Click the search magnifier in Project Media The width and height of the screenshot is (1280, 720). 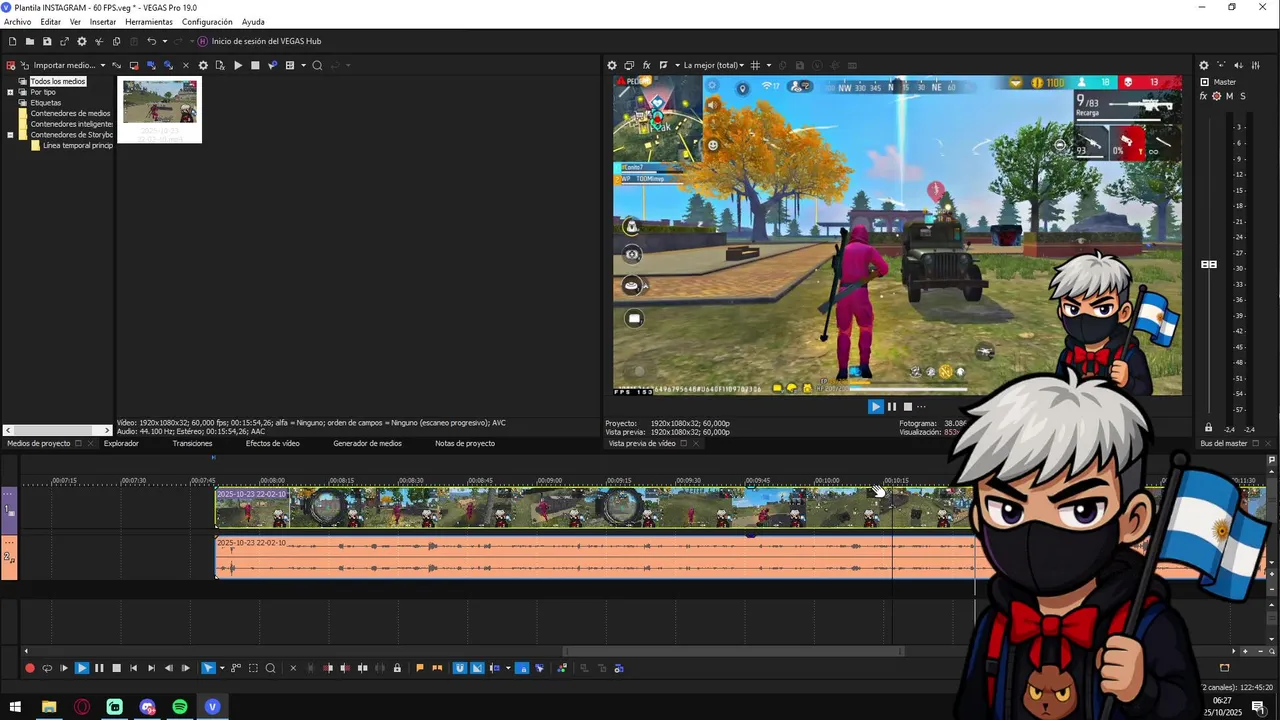click(317, 65)
